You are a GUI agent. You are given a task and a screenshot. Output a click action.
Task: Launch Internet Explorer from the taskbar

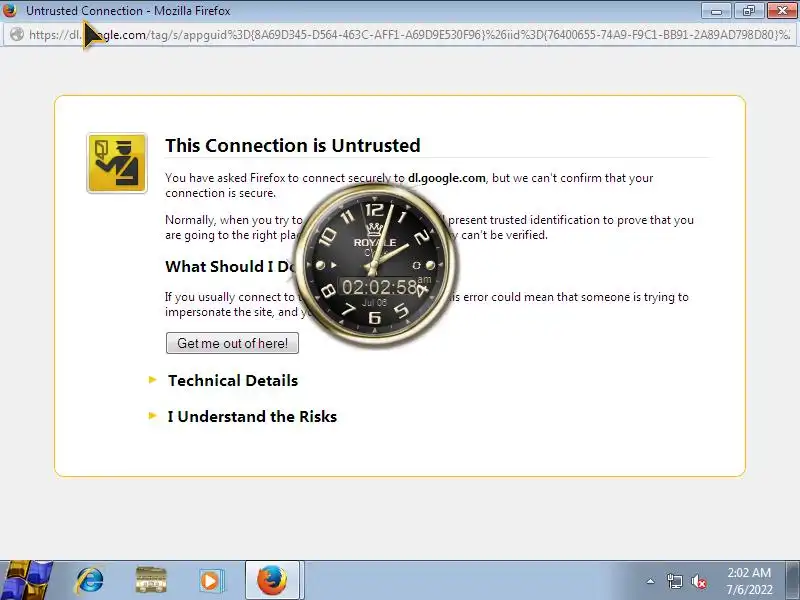point(90,581)
